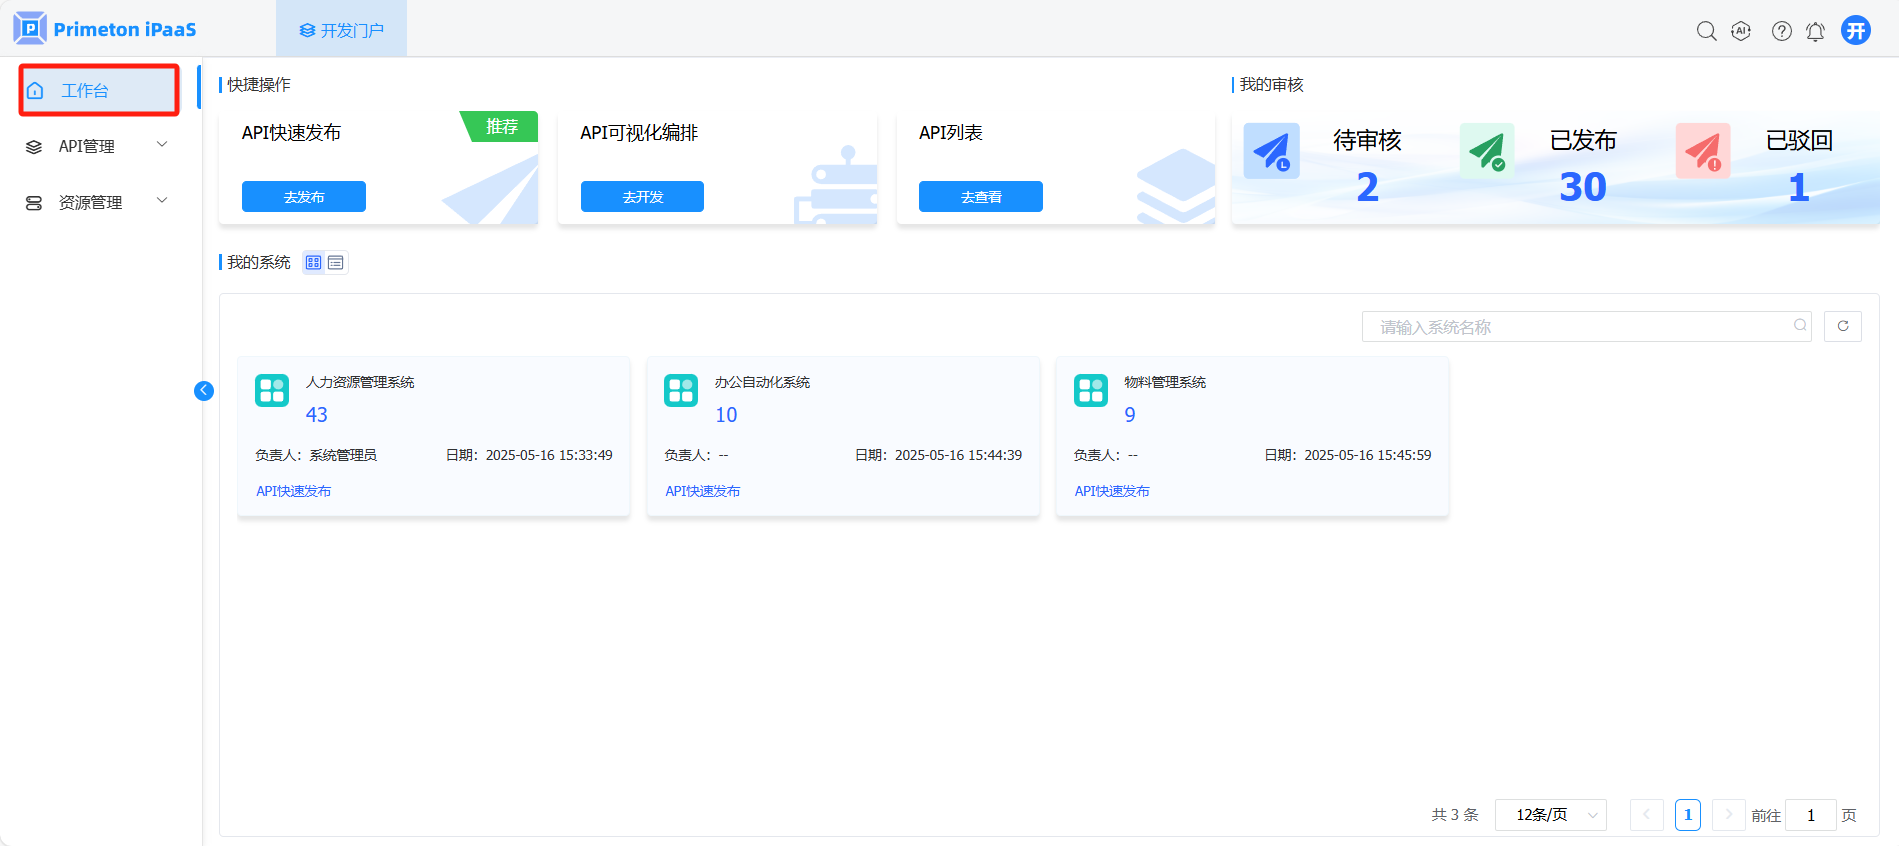This screenshot has height=846, width=1899.
Task: Select the 工作台 sidebar menu item
Action: pos(98,91)
